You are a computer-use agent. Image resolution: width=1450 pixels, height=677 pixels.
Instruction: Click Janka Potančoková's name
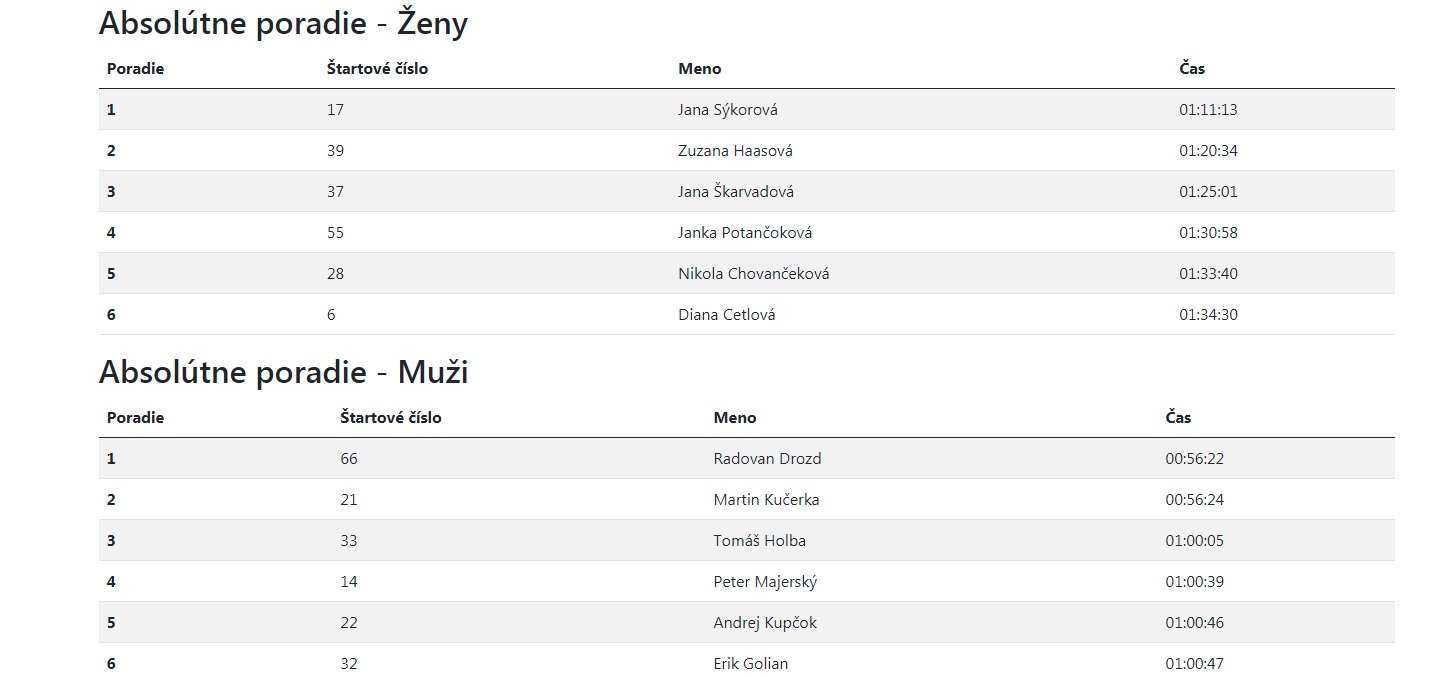744,233
